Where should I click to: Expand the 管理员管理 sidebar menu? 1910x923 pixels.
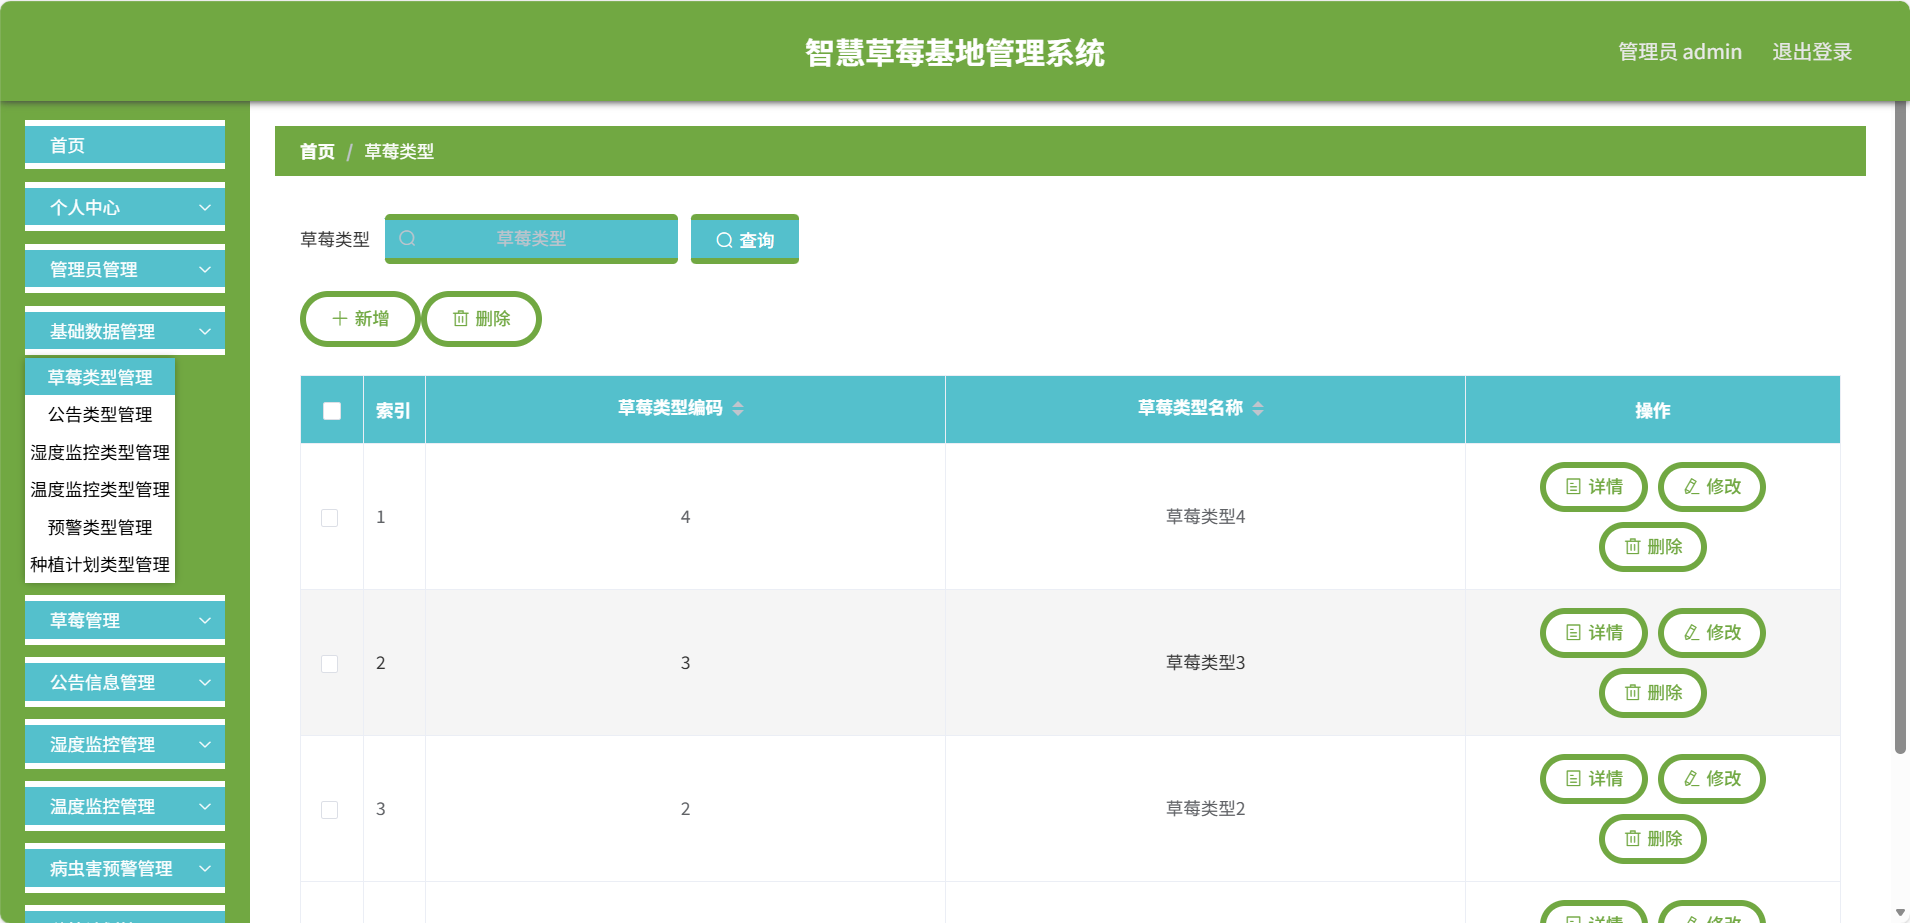(x=125, y=269)
